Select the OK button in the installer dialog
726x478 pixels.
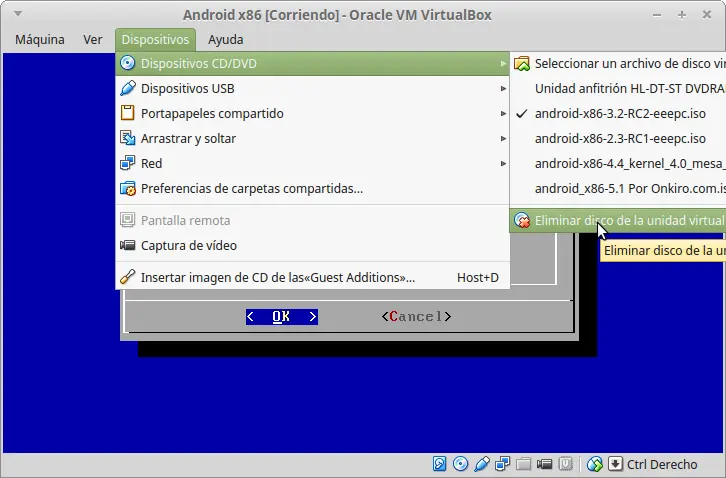(x=282, y=316)
